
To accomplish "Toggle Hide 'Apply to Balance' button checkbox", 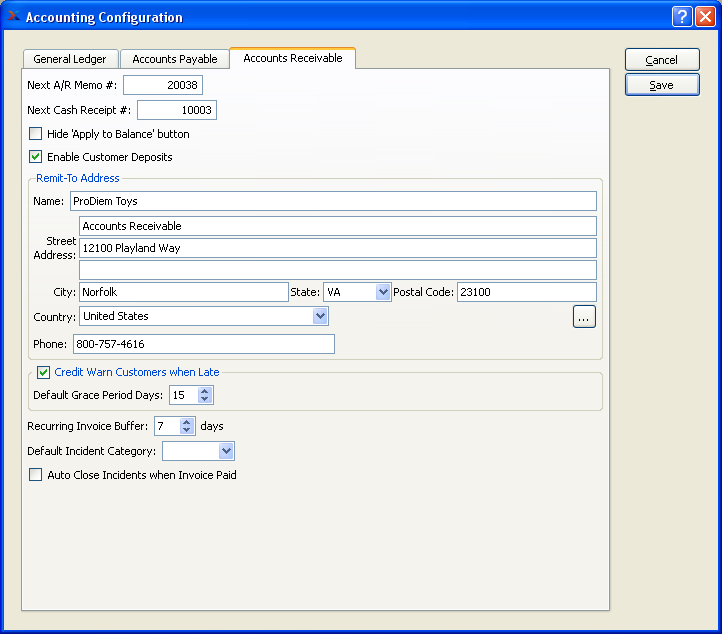I will 36,134.
